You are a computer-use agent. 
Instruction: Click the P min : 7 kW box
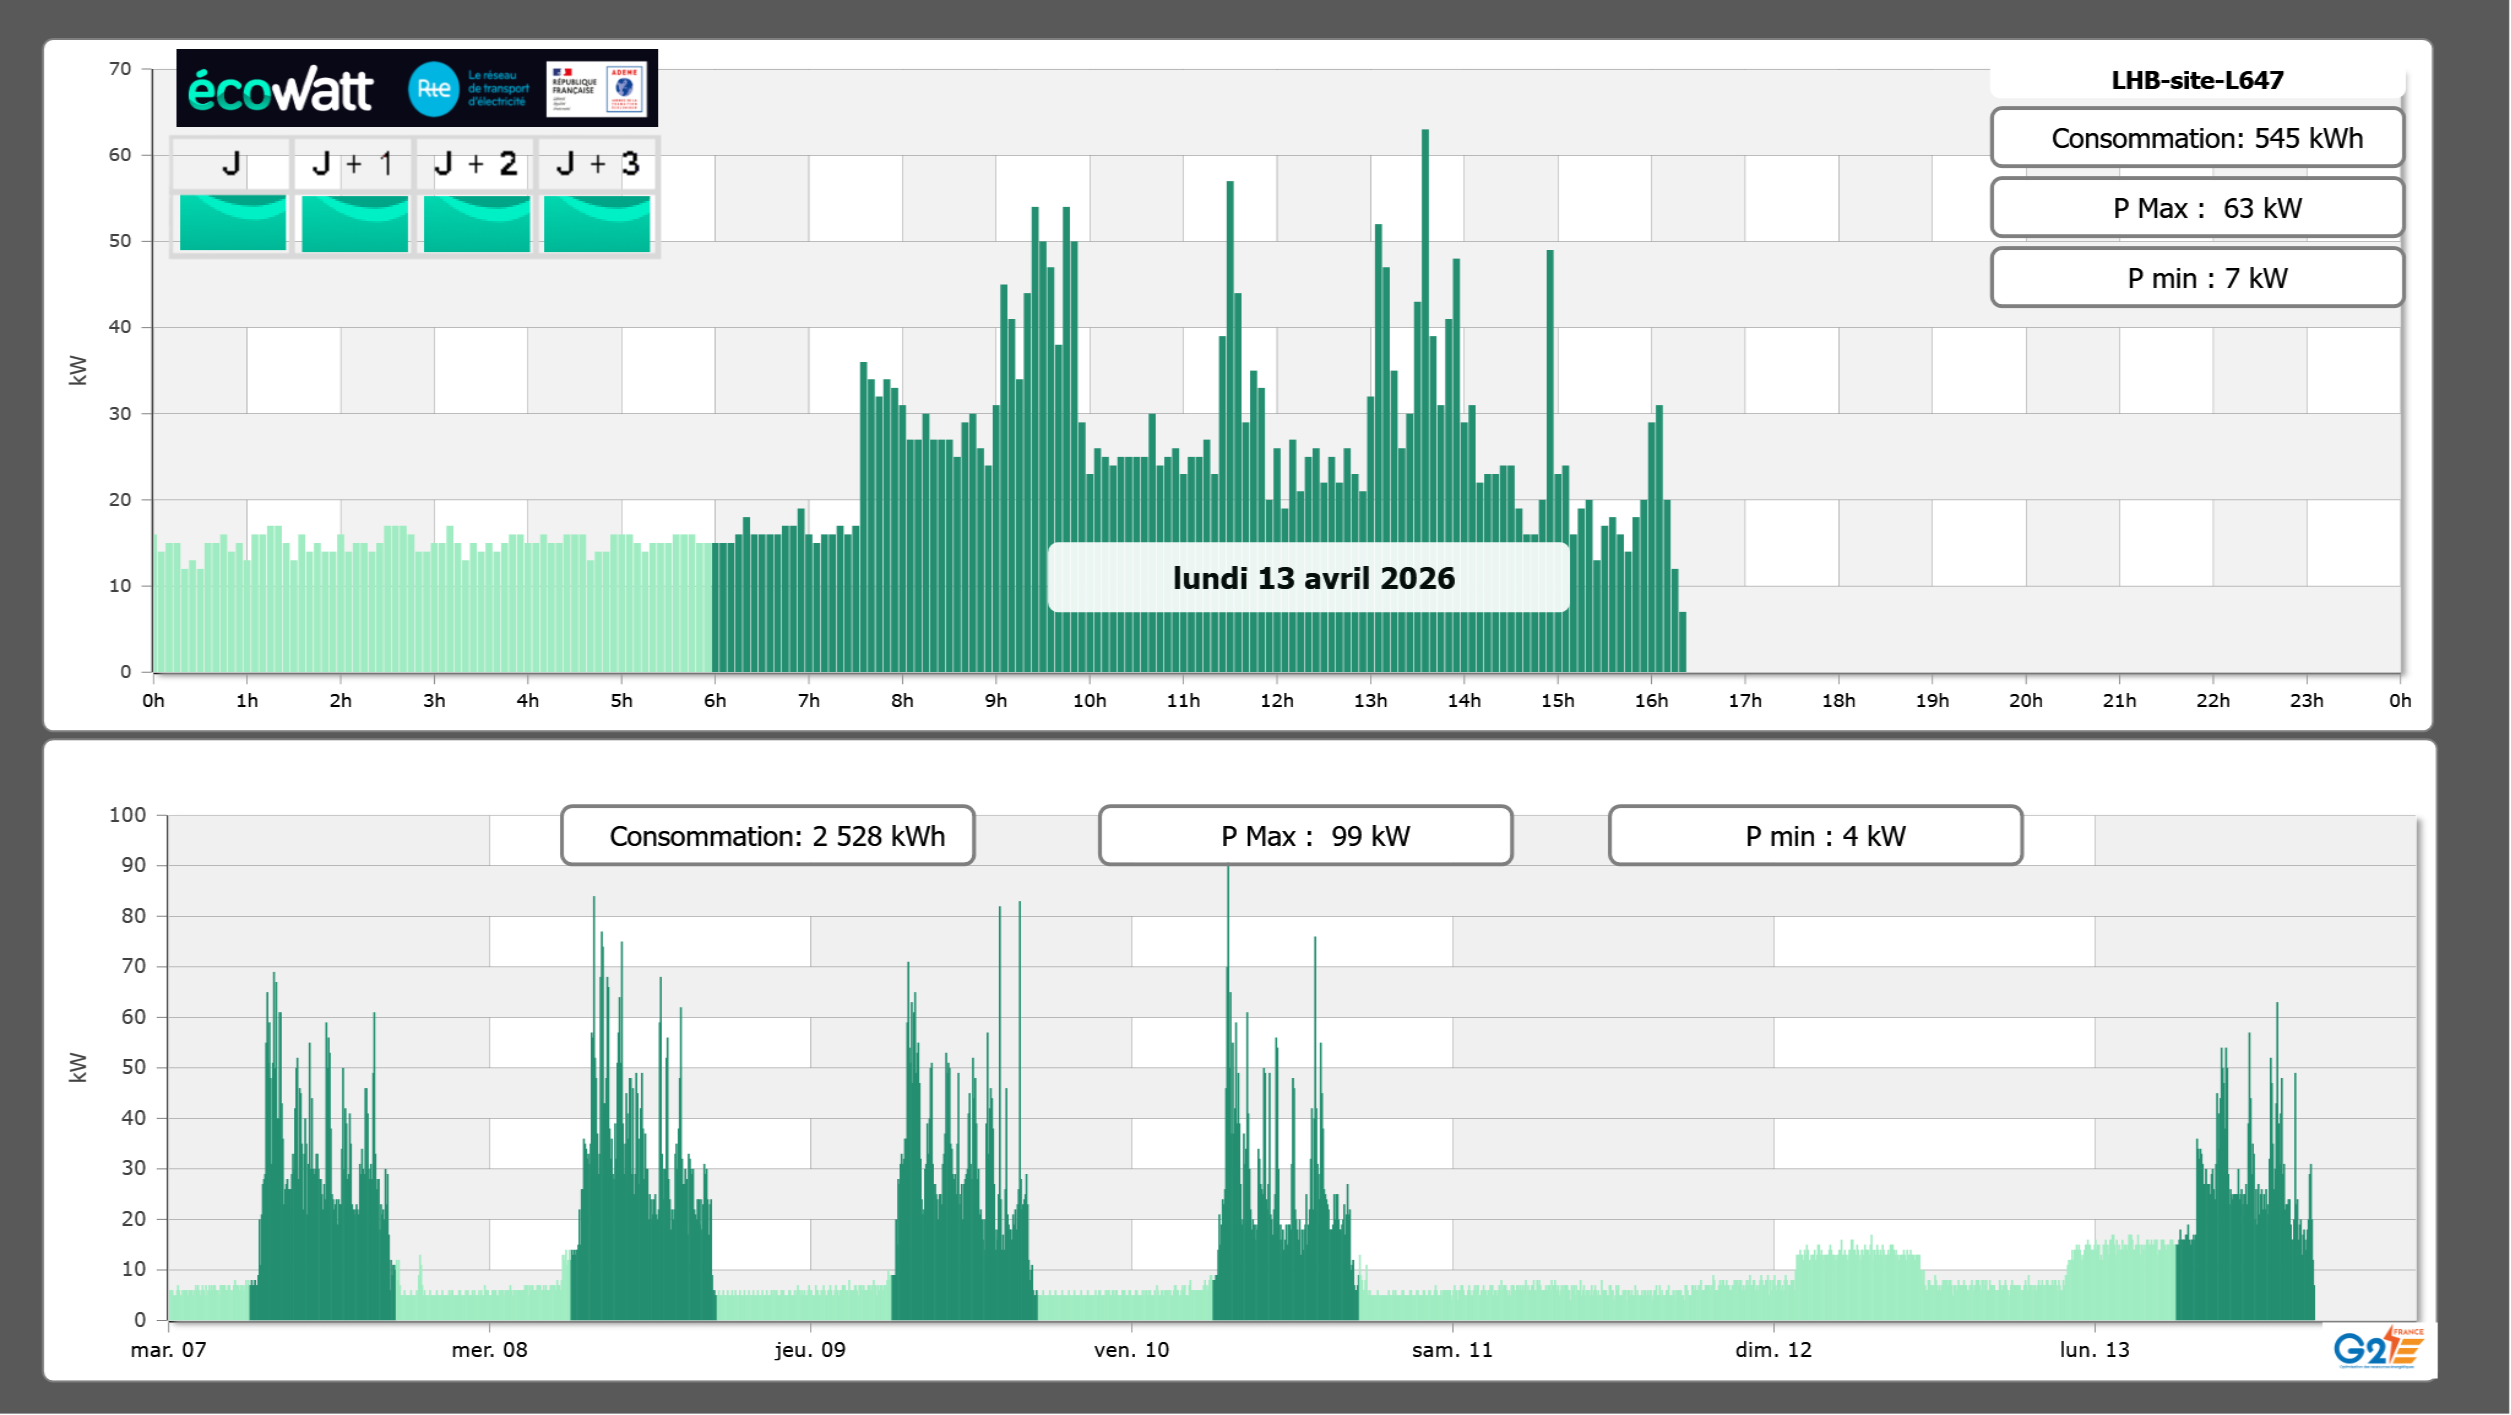click(x=2197, y=278)
